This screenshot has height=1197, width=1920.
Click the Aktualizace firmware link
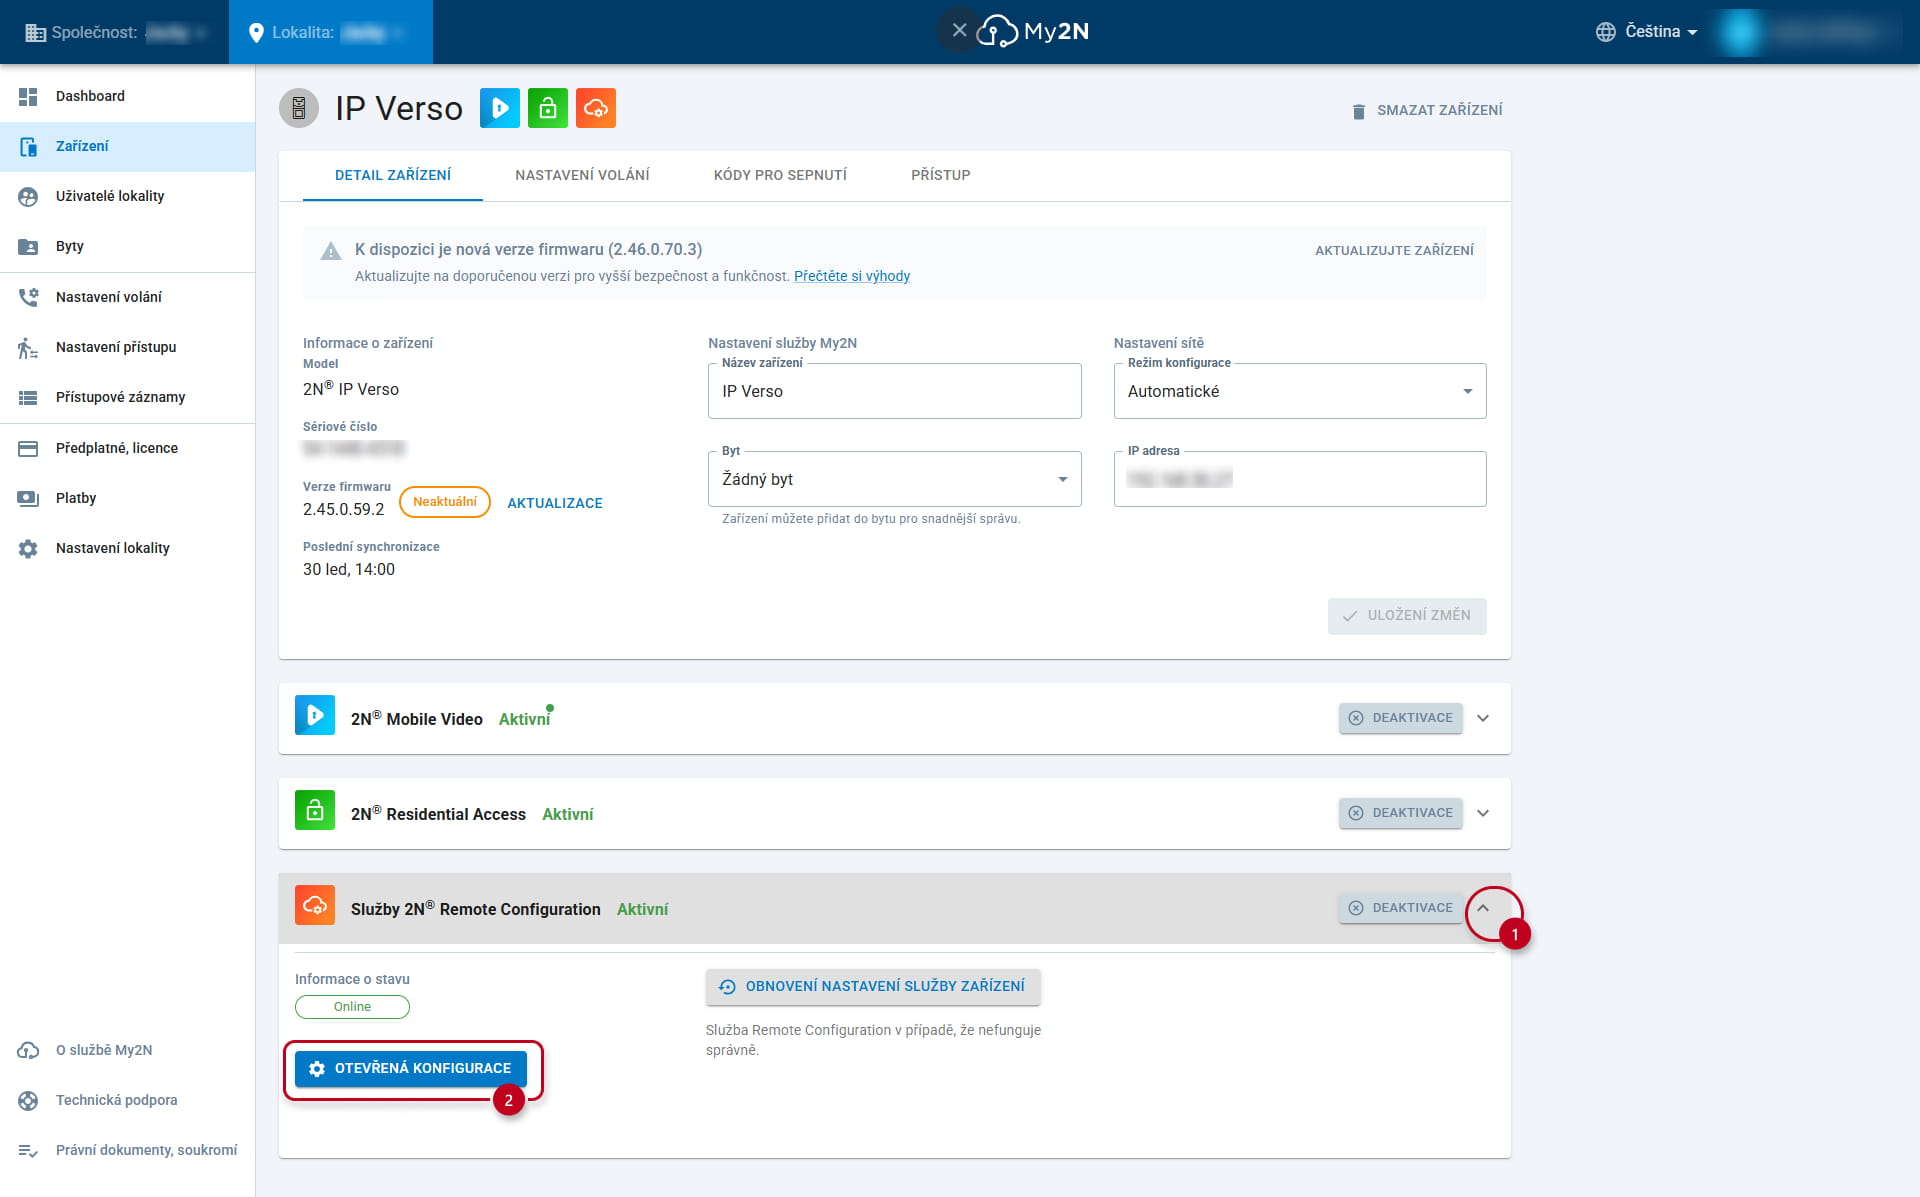[x=555, y=503]
